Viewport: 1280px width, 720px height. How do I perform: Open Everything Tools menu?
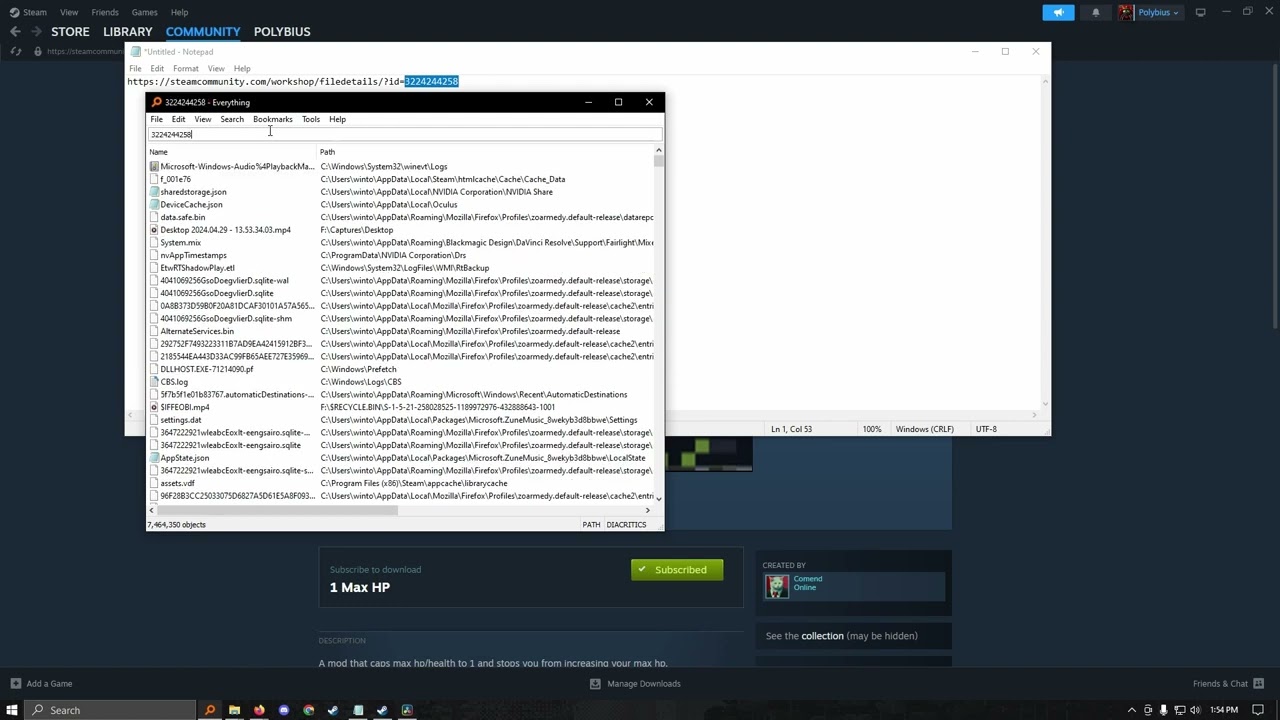click(x=311, y=119)
